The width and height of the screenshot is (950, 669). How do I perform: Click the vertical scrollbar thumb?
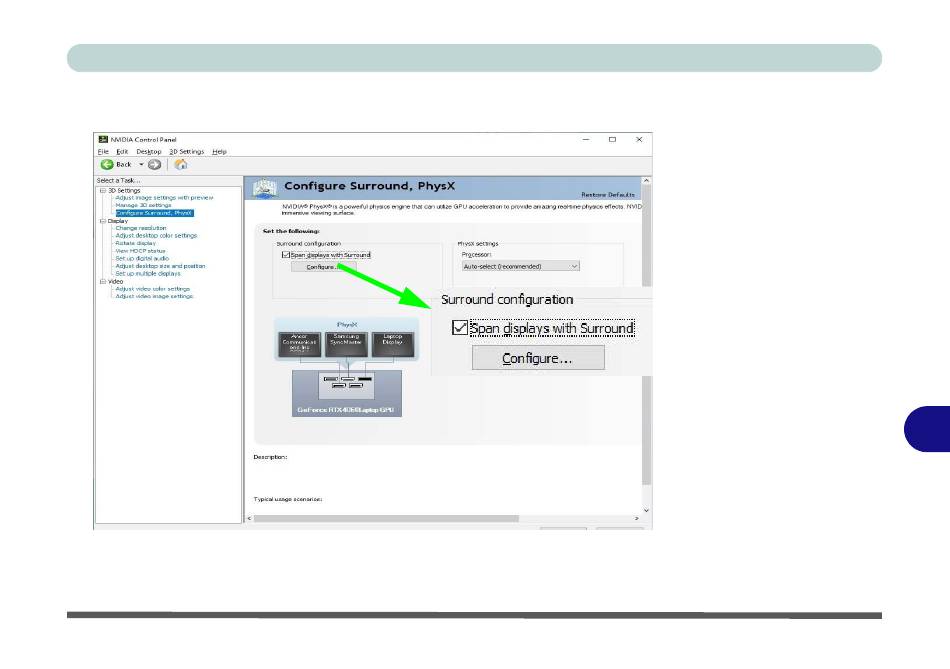646,335
